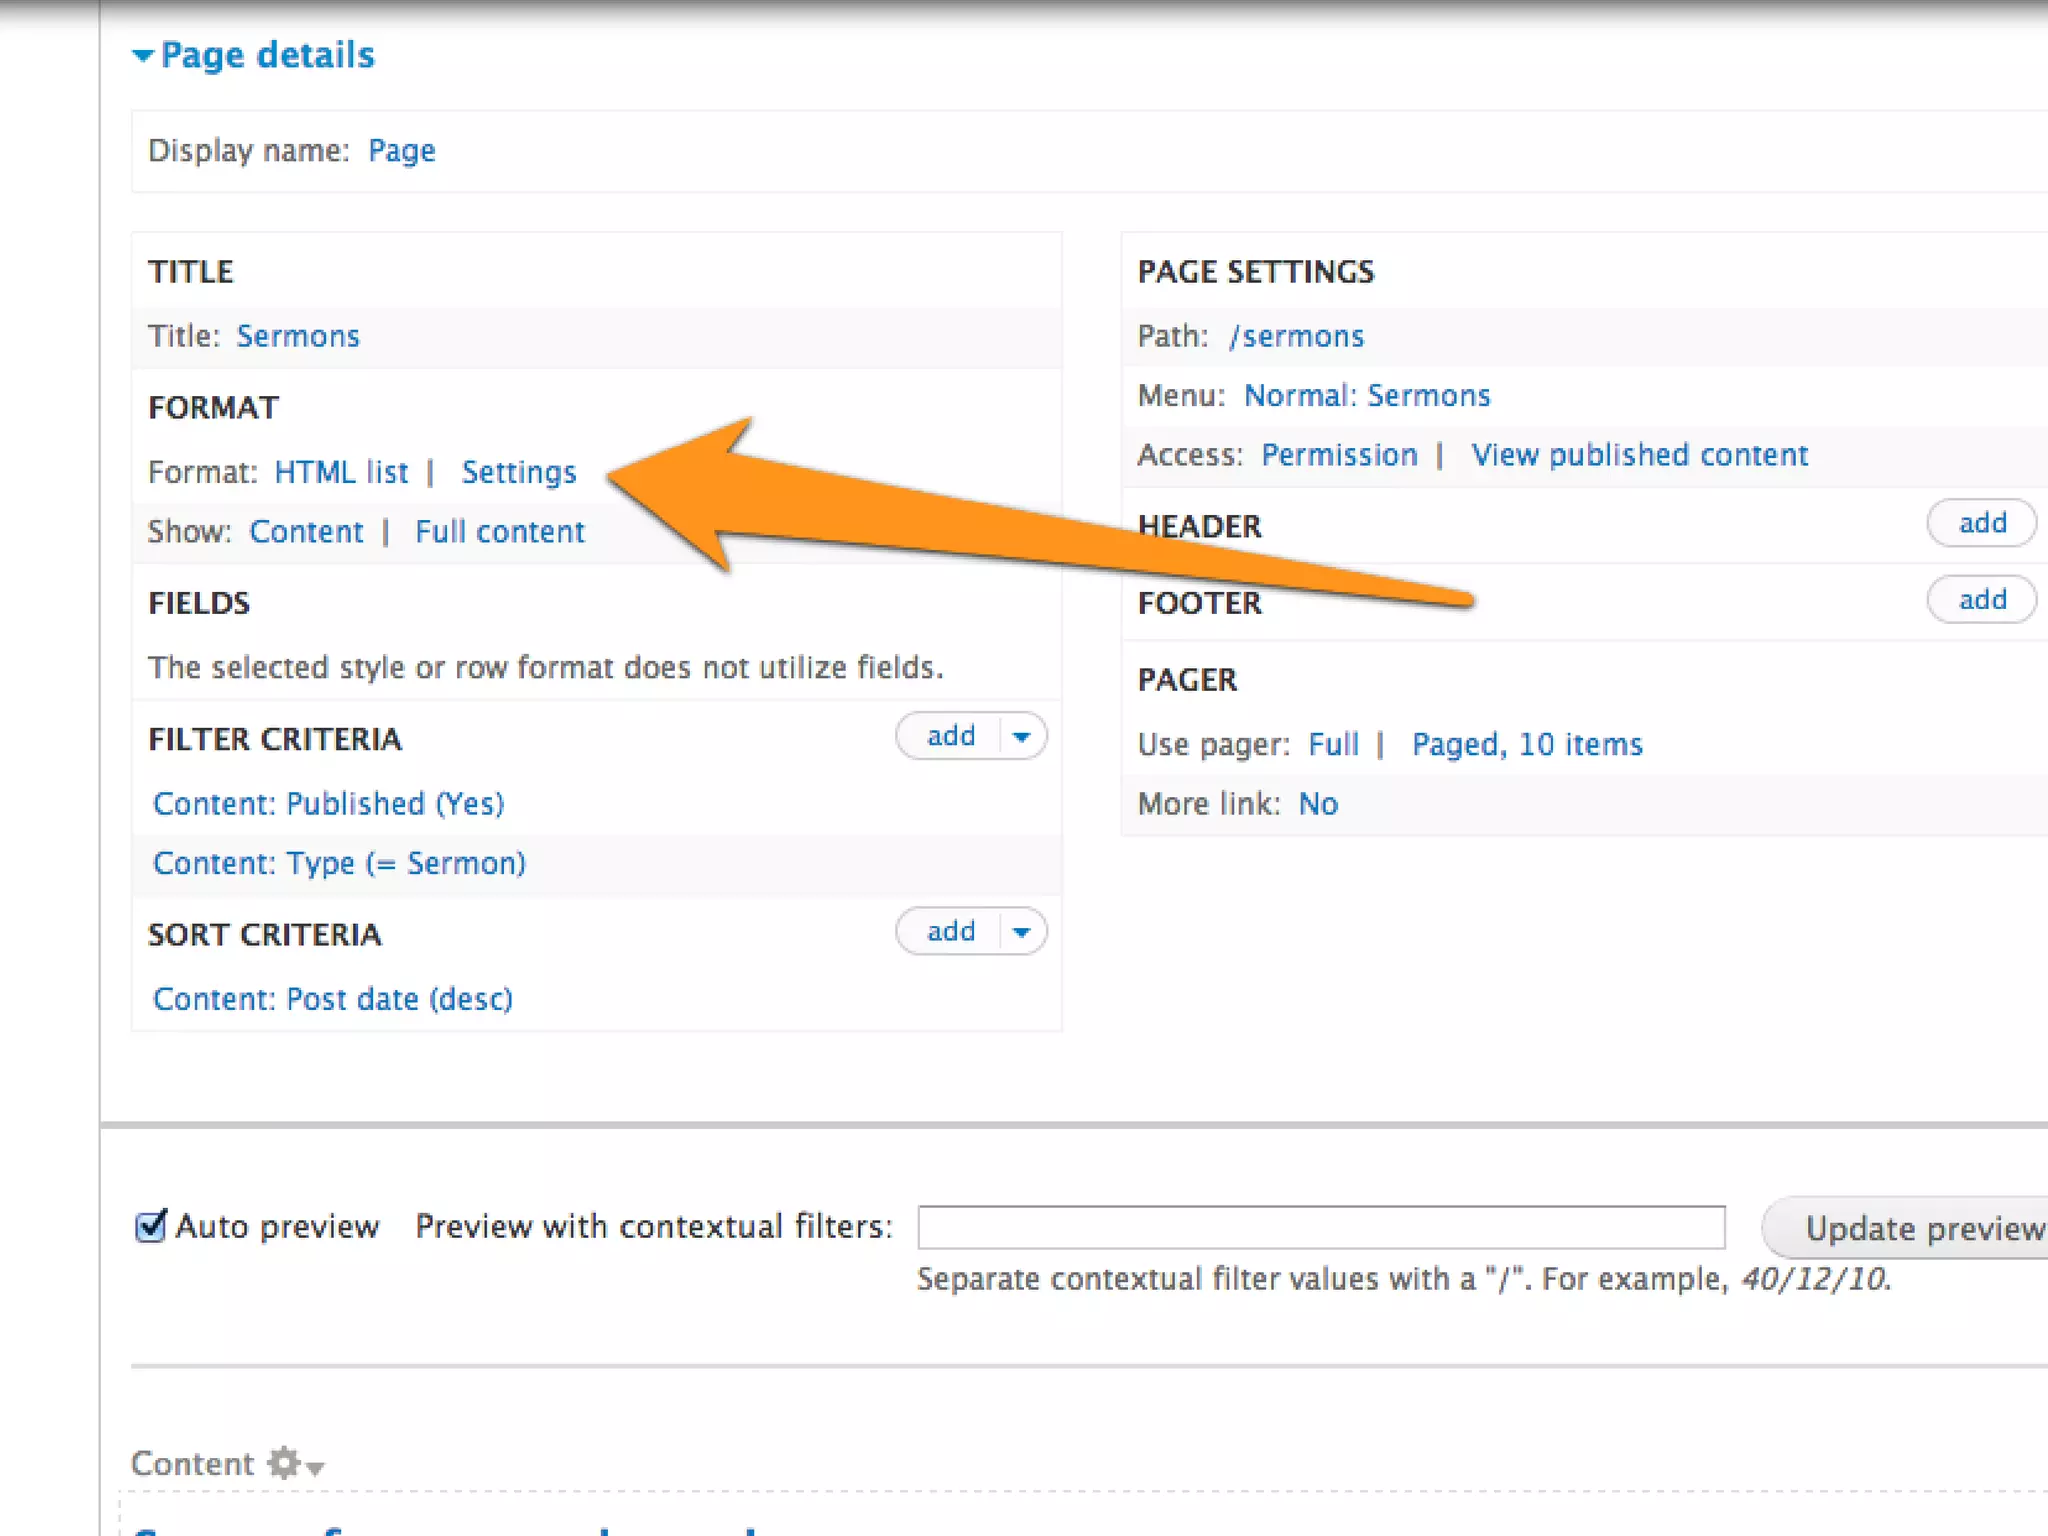Change Paged, 10 items pager option

pyautogui.click(x=1526, y=745)
